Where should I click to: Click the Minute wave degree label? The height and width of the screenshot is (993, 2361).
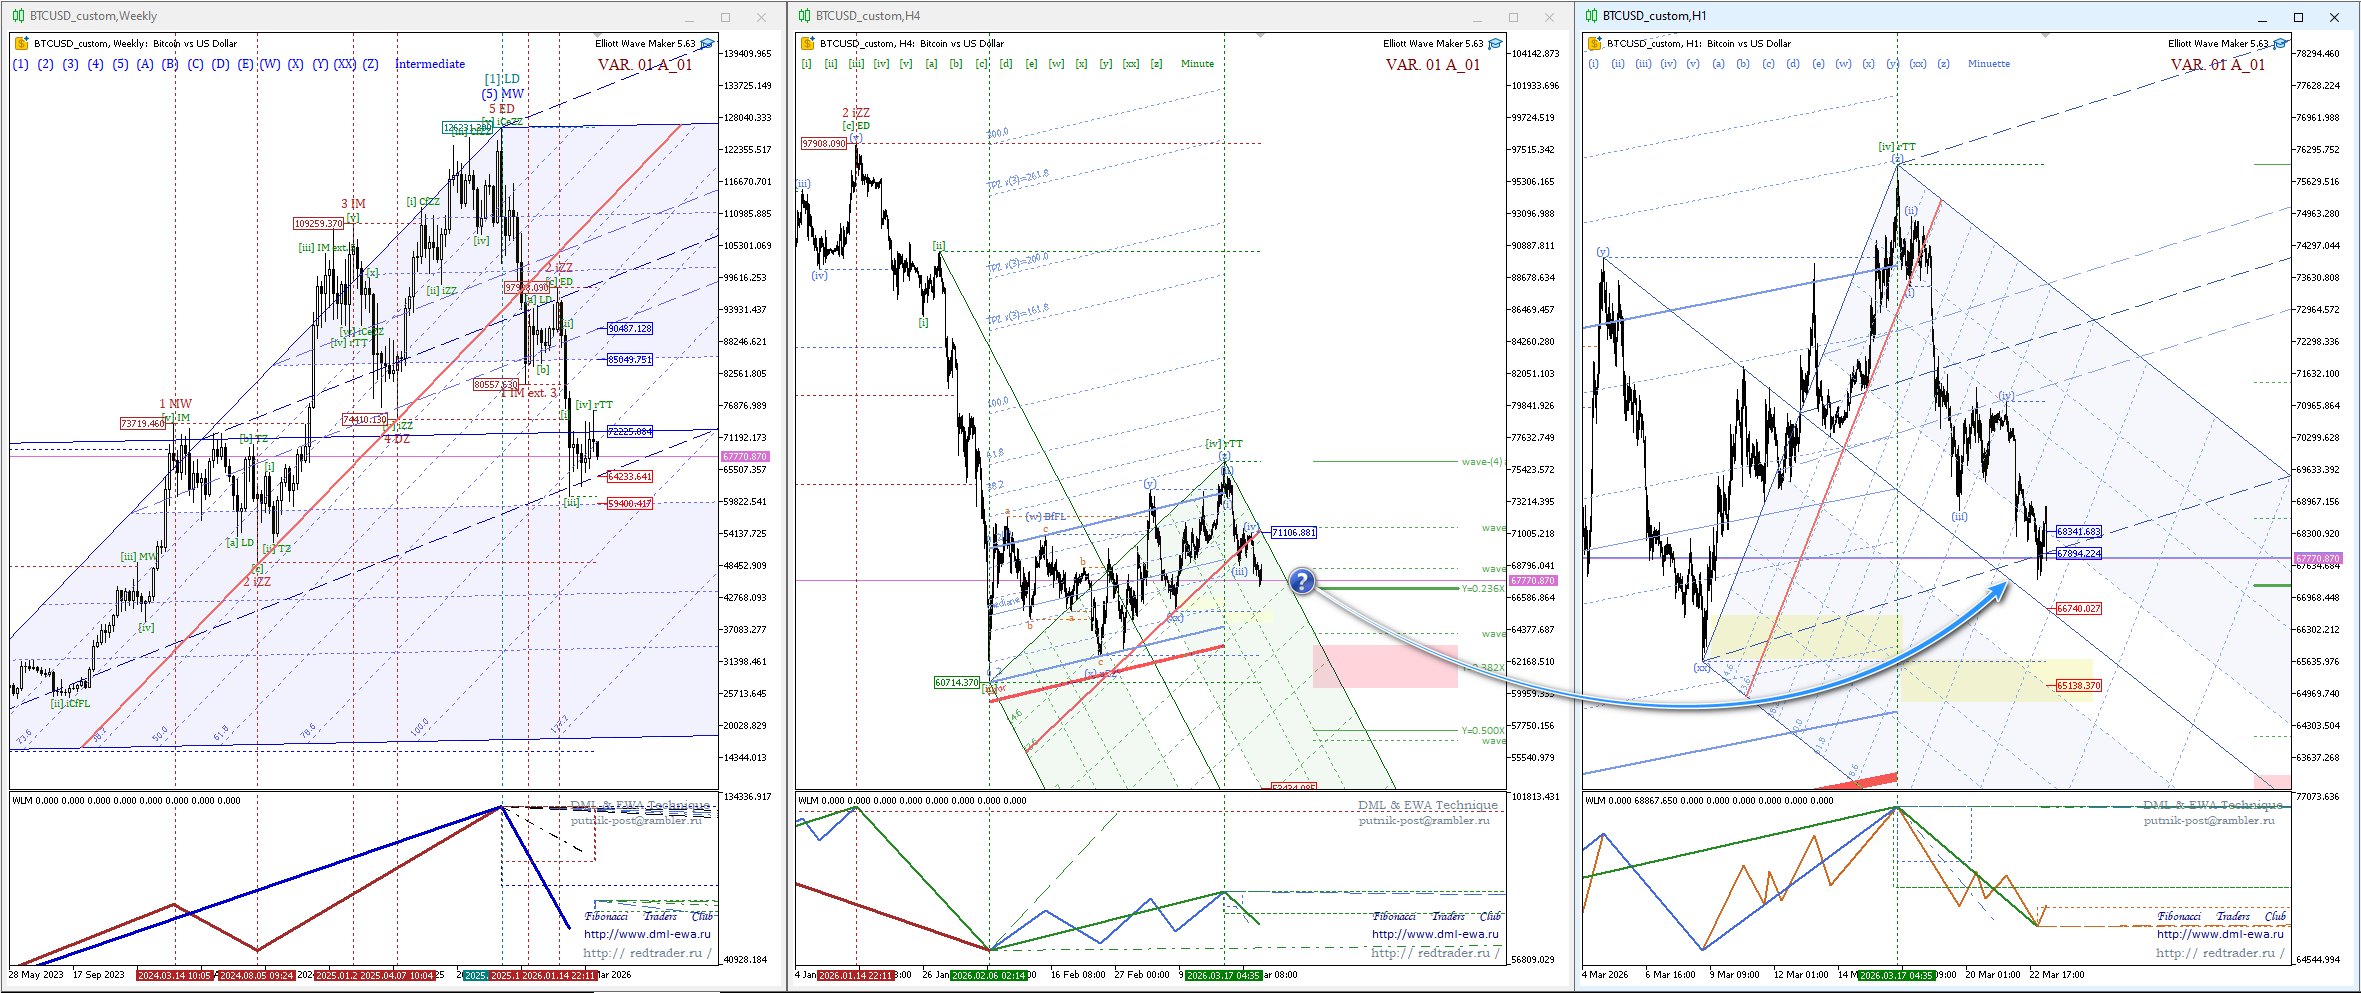(1197, 64)
